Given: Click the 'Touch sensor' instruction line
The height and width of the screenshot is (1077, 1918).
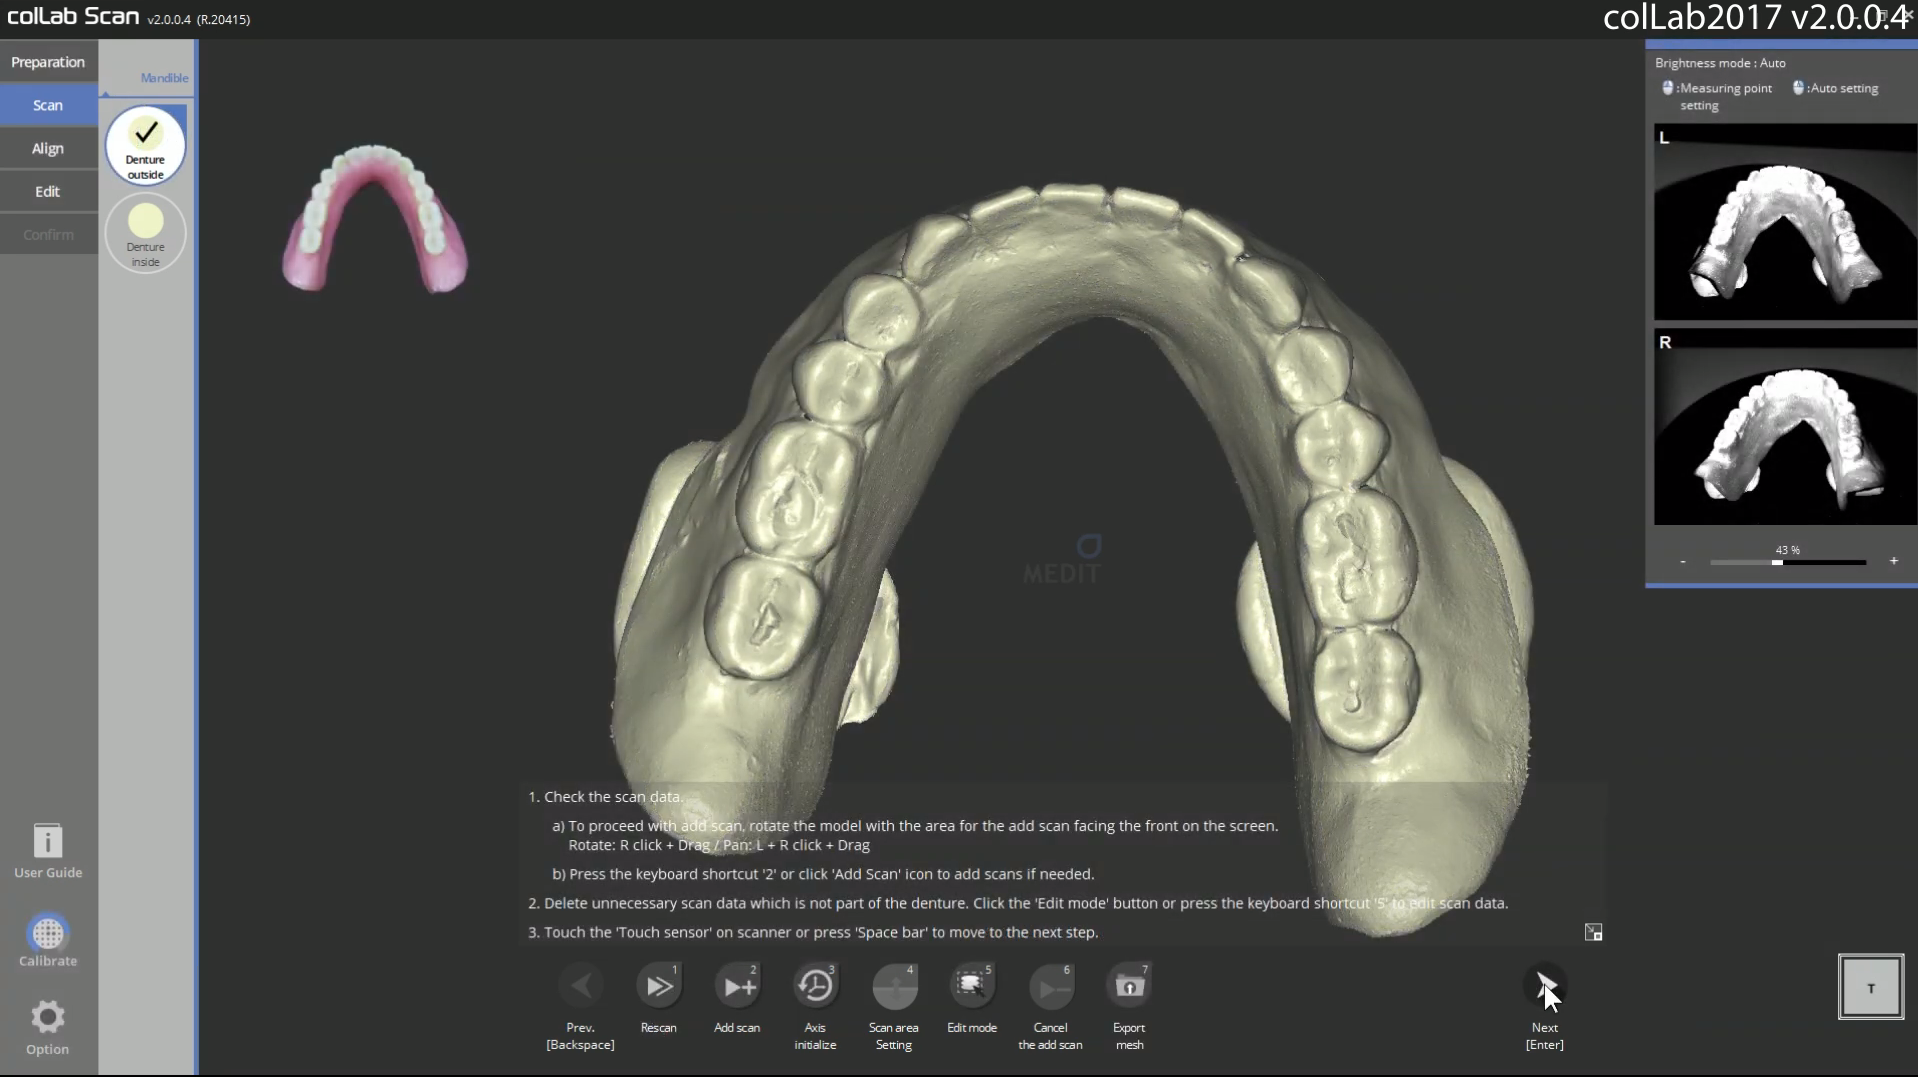Looking at the screenshot, I should click(813, 932).
